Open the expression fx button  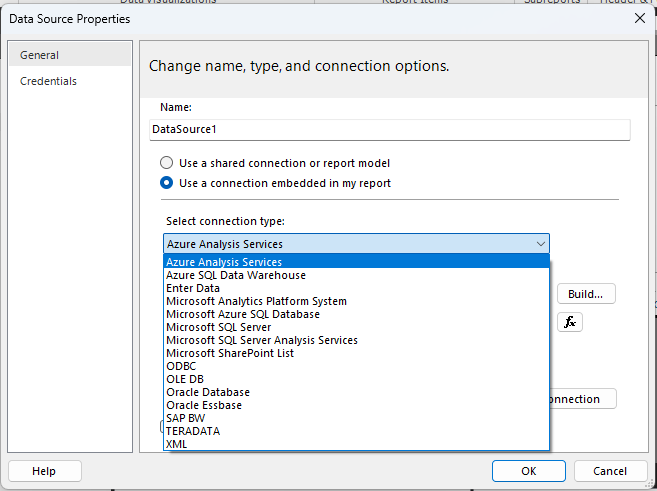click(x=569, y=322)
